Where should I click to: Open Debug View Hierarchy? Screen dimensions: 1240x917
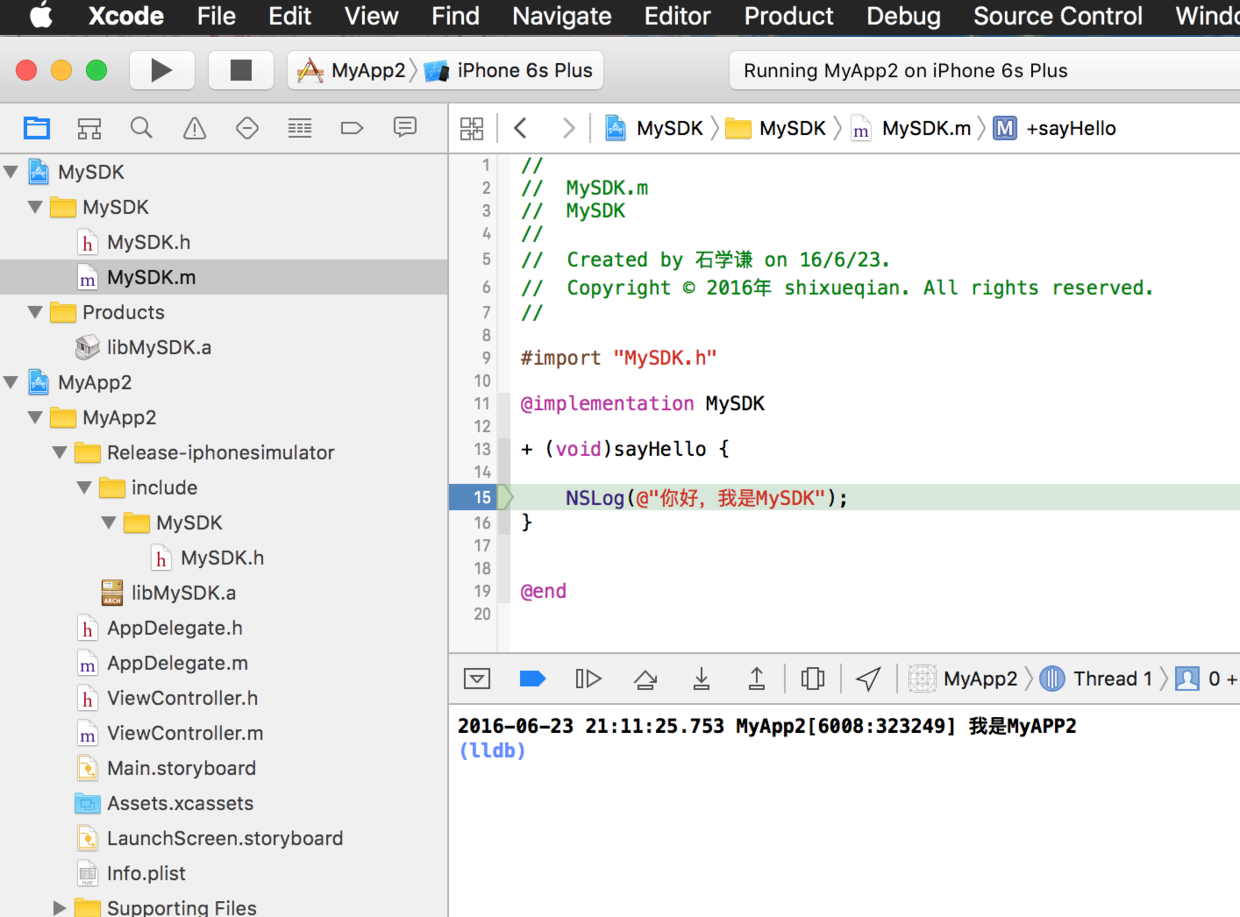pos(813,679)
